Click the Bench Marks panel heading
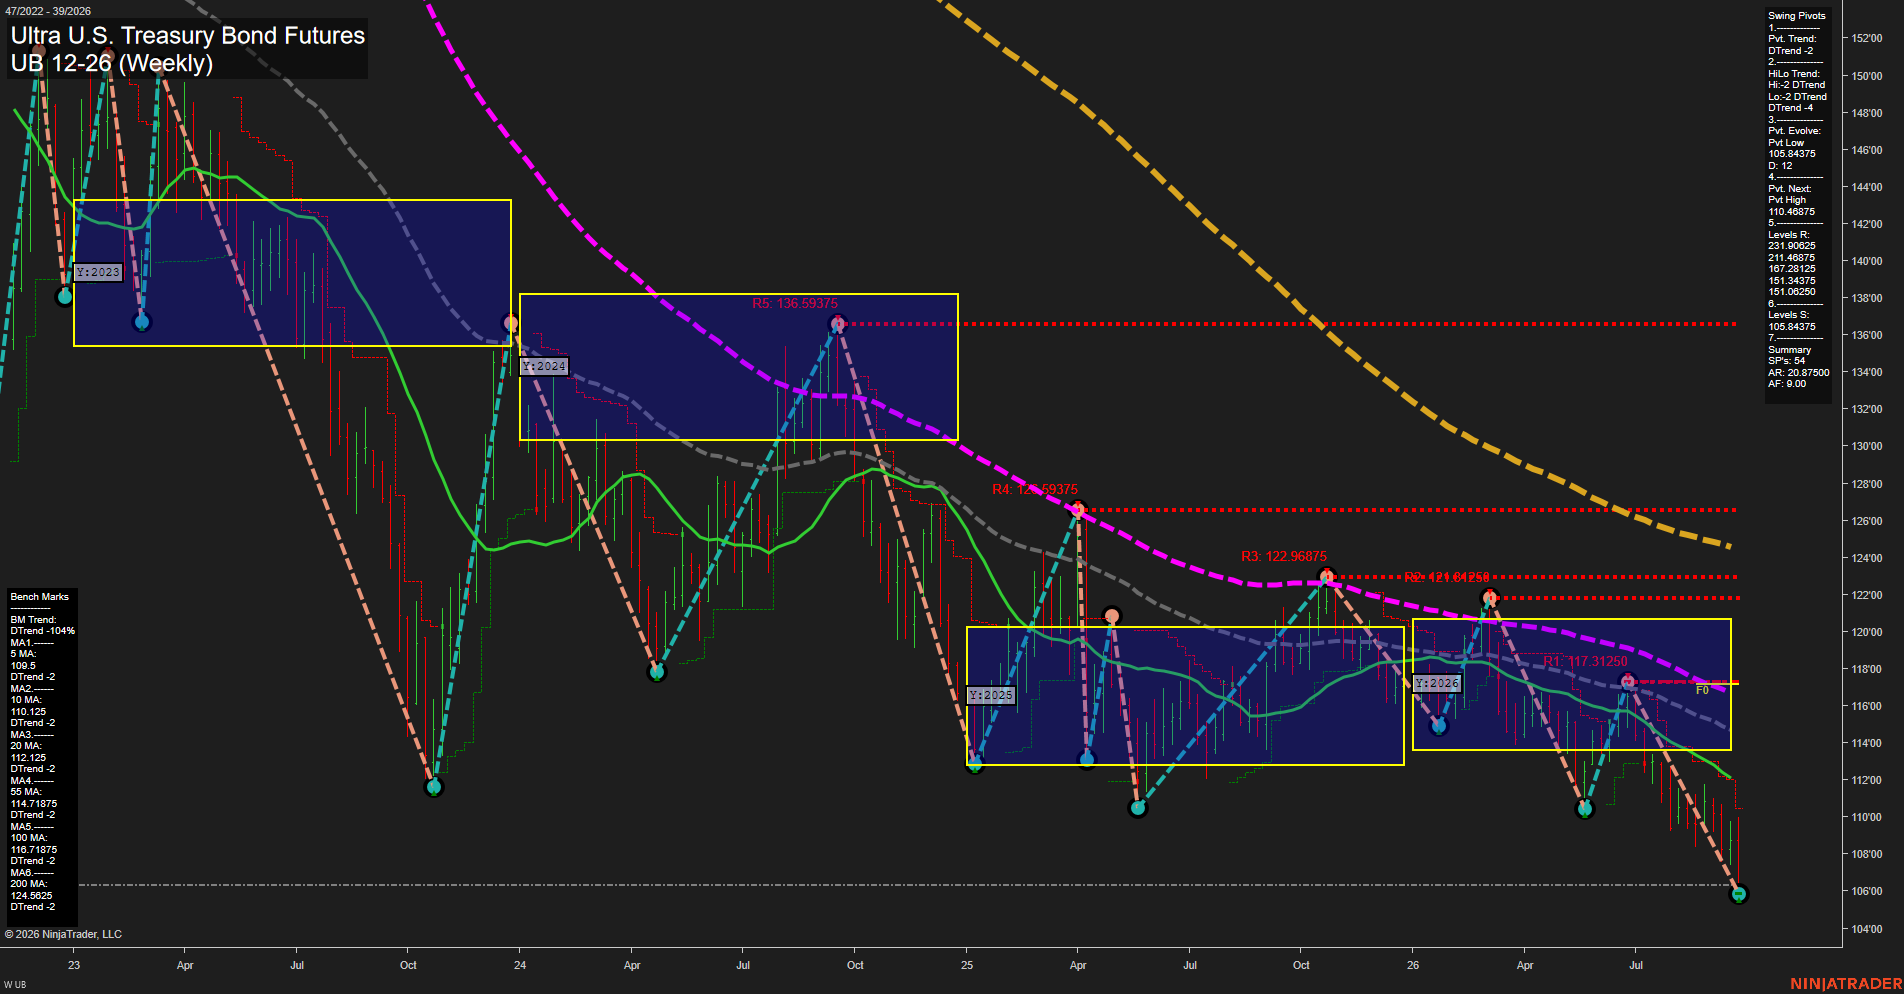Image resolution: width=1904 pixels, height=994 pixels. [40, 597]
